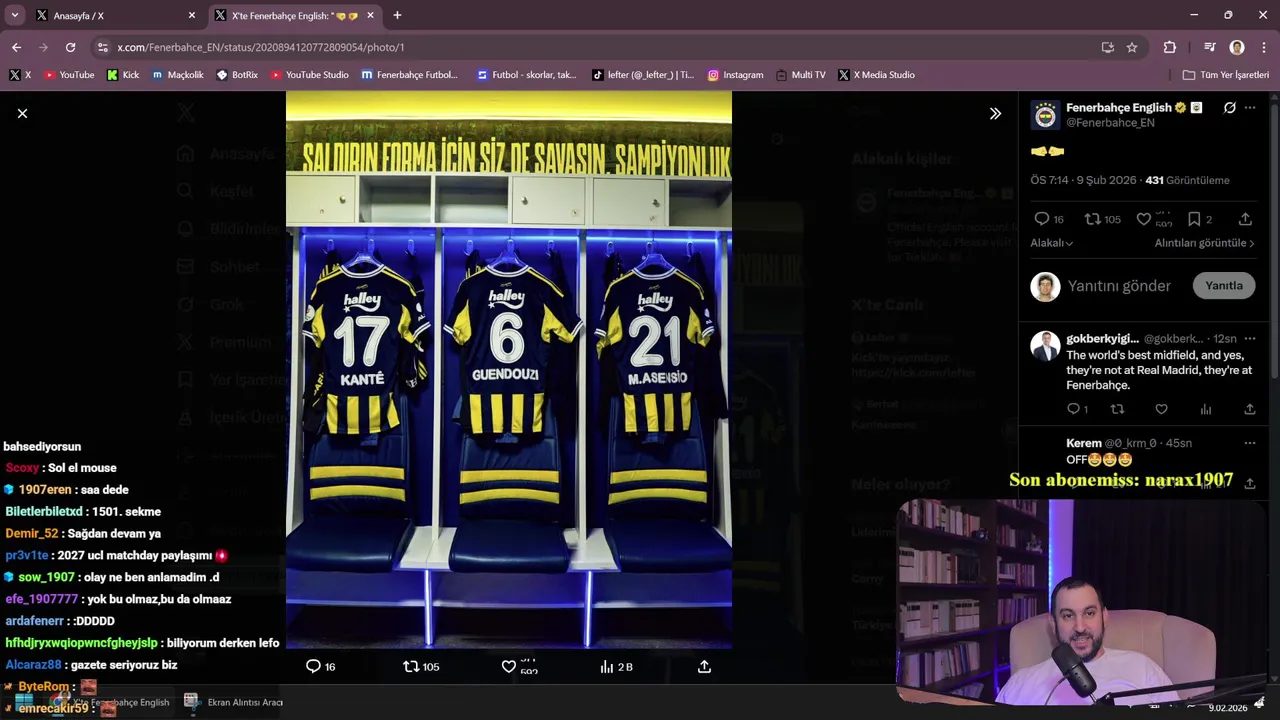Click the locker room jersey photo
1280x720 pixels.
pyautogui.click(x=509, y=370)
